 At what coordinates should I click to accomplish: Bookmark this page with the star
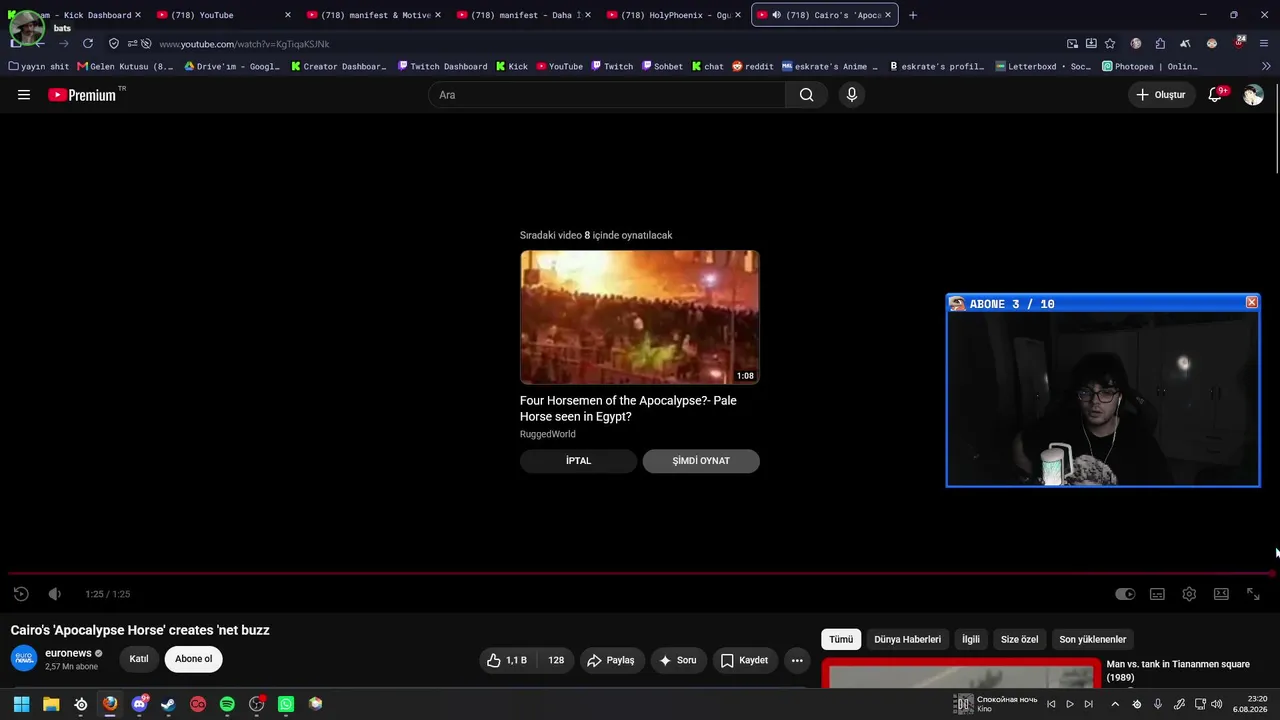pyautogui.click(x=1110, y=44)
